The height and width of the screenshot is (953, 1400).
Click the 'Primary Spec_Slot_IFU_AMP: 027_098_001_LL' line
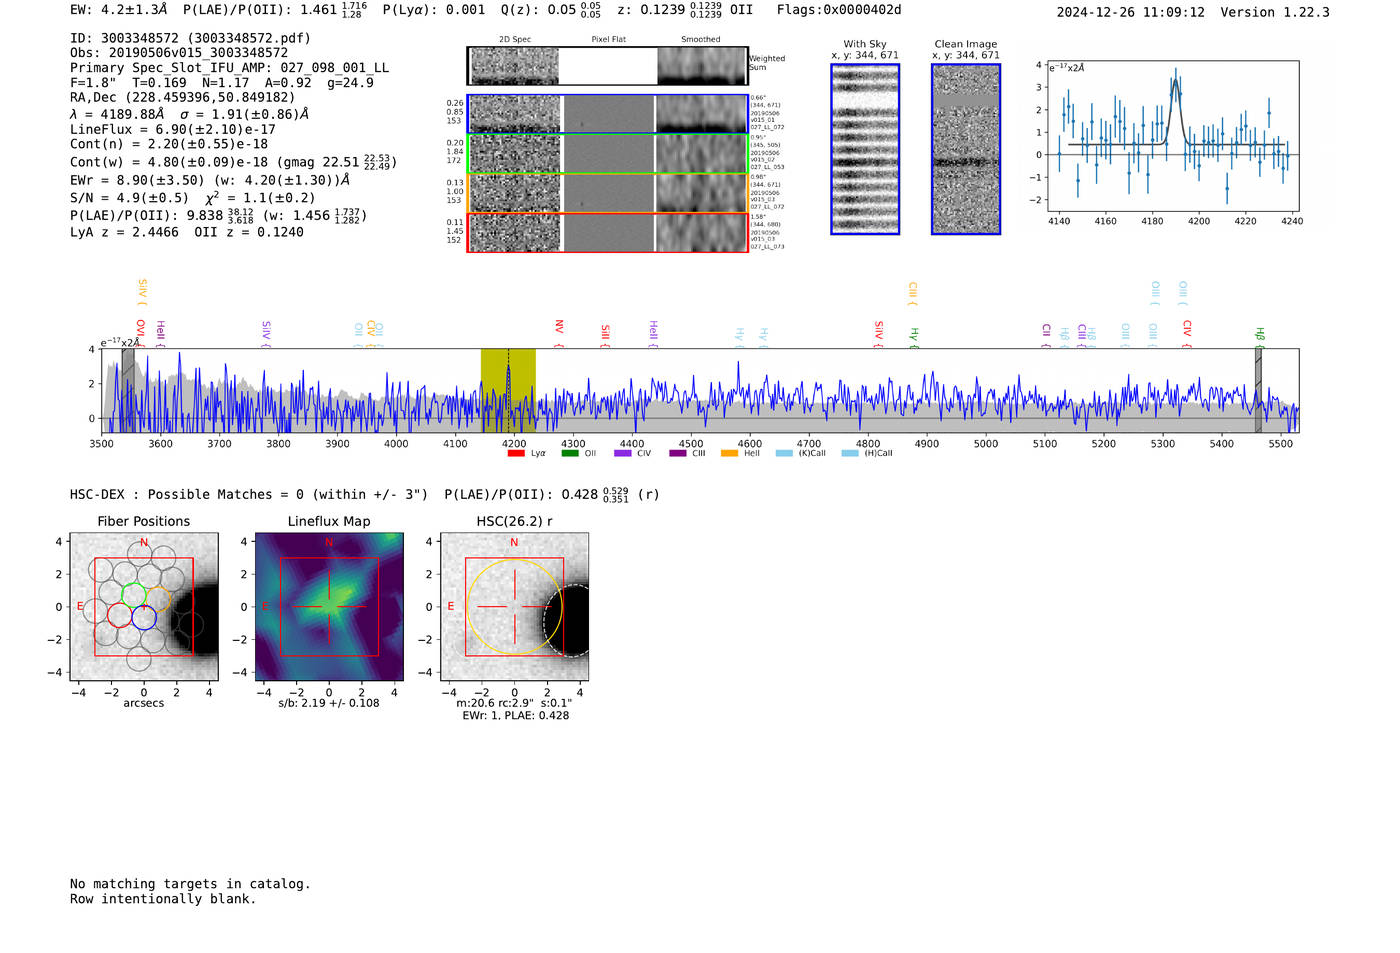click(229, 68)
